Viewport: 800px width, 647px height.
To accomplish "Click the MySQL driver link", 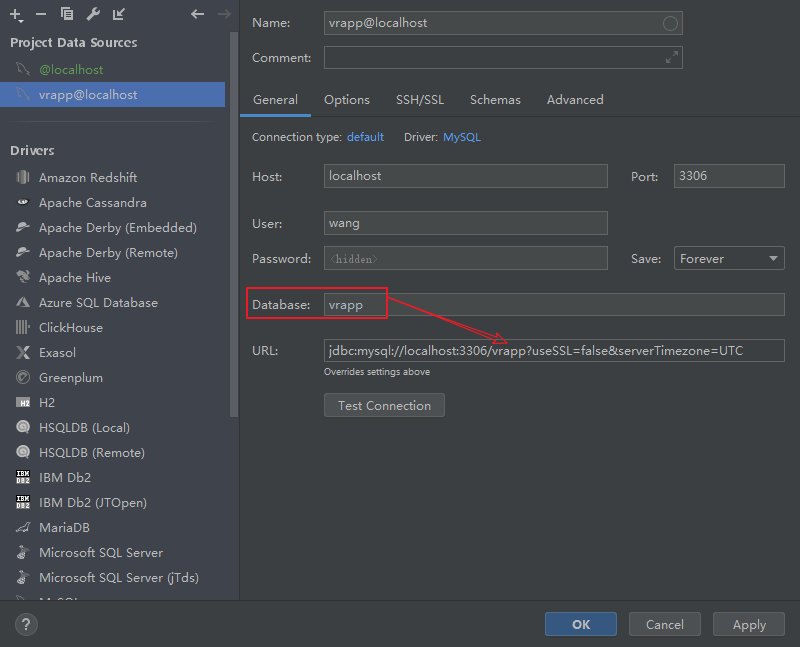I will coord(461,136).
